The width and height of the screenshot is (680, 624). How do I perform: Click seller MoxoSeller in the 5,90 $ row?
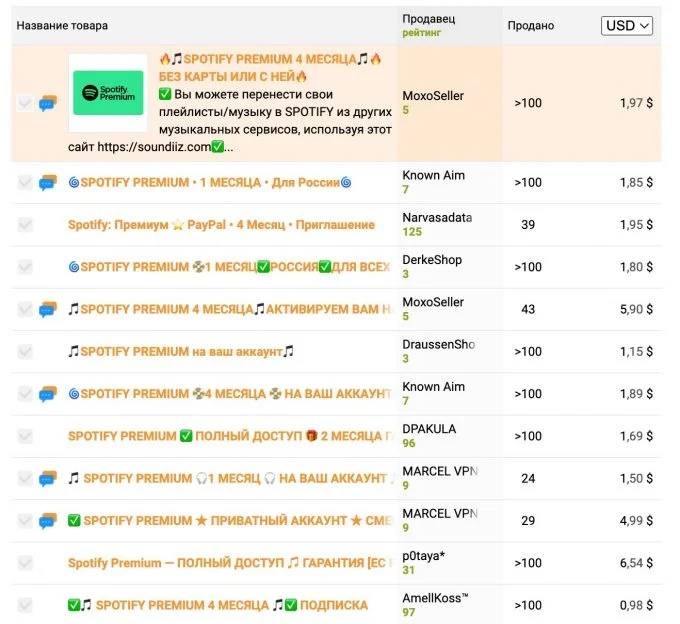point(433,302)
